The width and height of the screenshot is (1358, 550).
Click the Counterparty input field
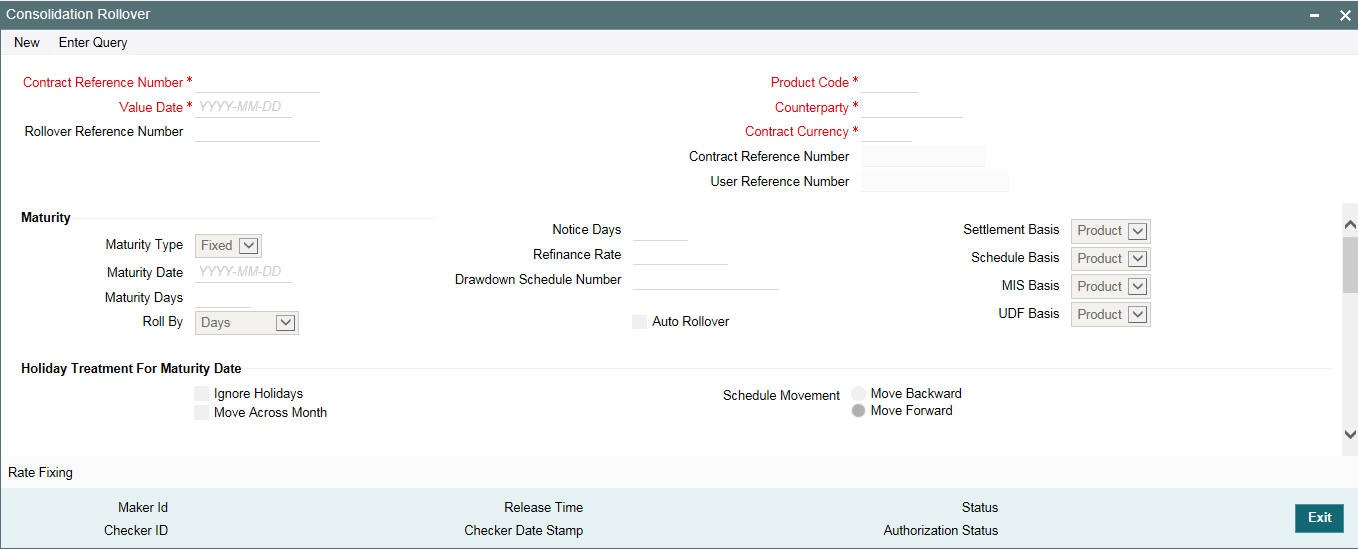coord(911,107)
